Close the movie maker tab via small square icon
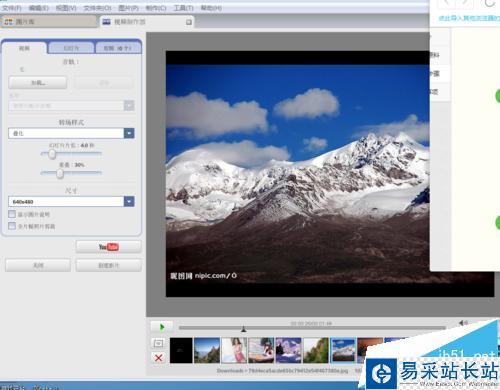The width and height of the screenshot is (500, 390). 189,22
